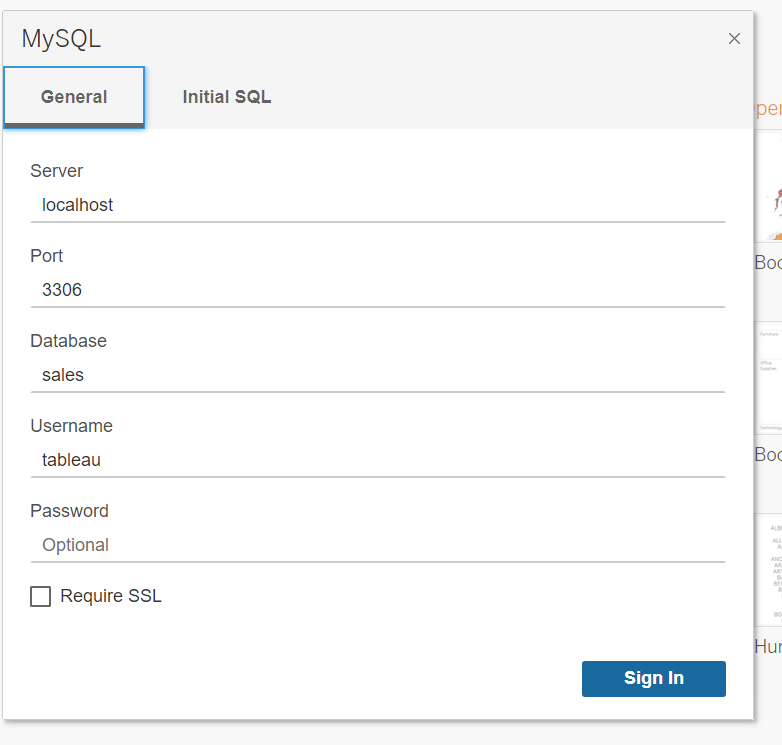Click the Database label
782x745 pixels.
click(x=68, y=341)
